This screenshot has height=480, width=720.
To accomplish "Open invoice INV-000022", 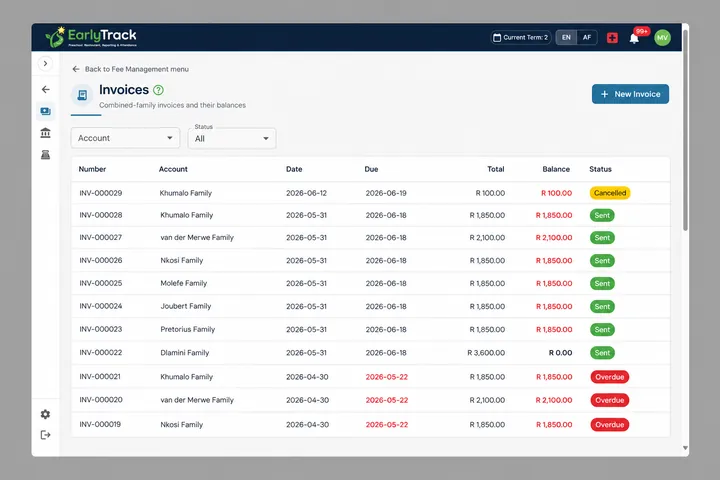I will coord(370,353).
